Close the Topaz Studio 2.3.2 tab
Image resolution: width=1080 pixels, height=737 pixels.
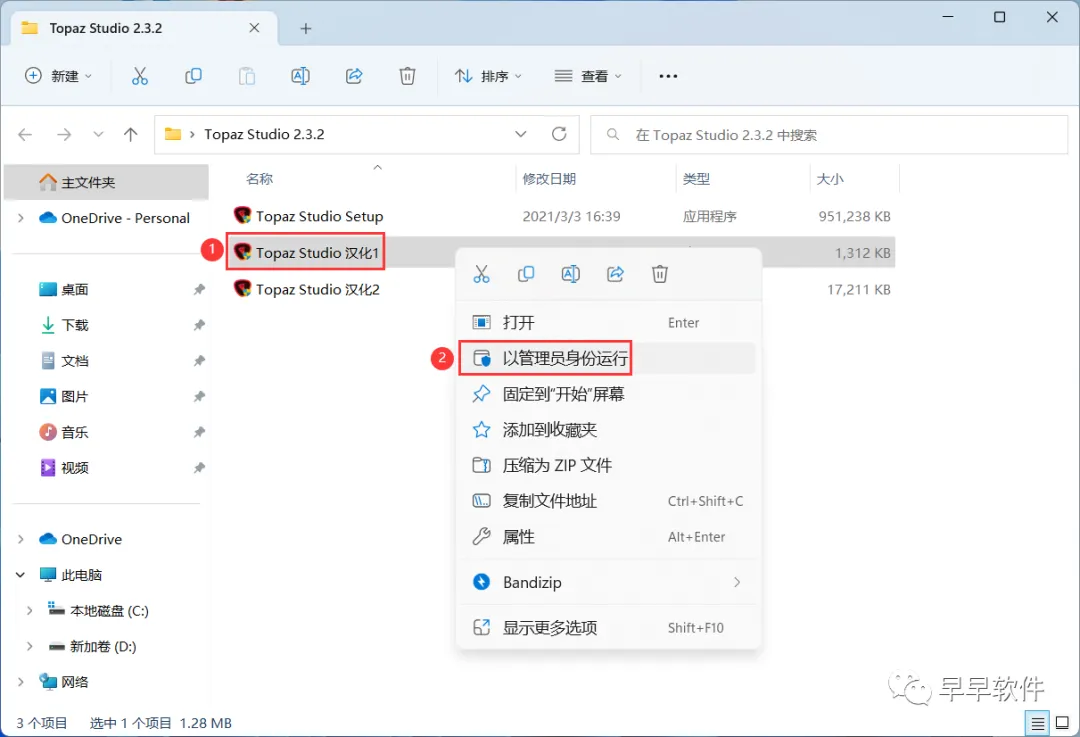pos(254,28)
